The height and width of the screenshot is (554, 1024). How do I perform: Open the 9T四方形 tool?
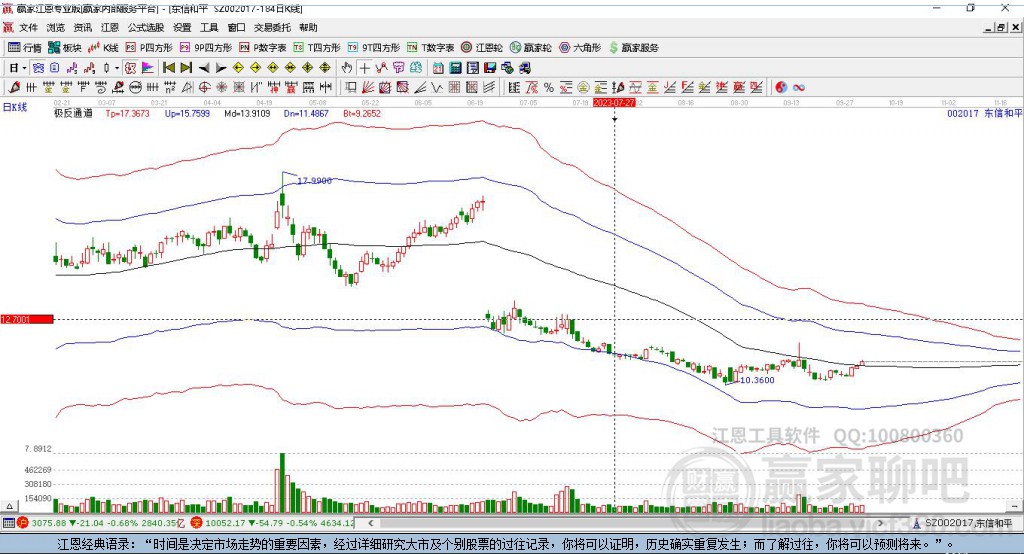[x=374, y=48]
